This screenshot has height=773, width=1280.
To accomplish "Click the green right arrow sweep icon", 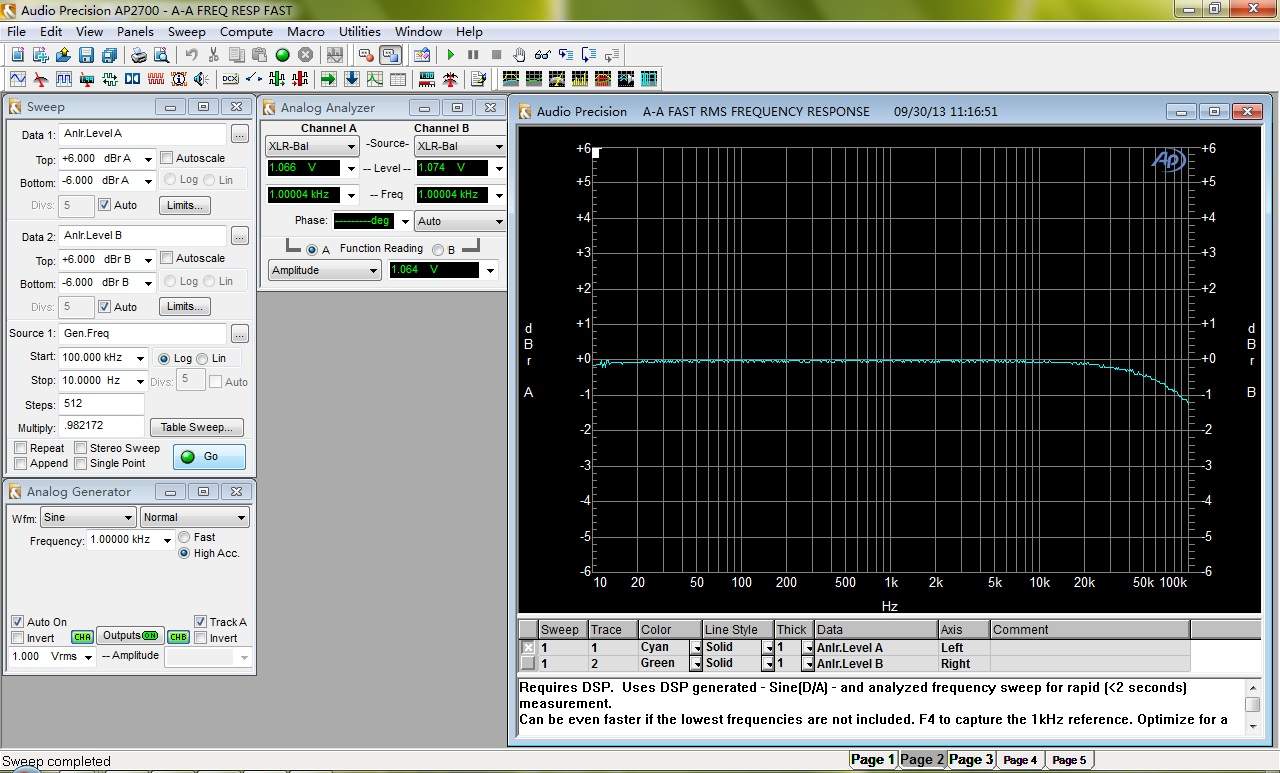I will tap(328, 79).
